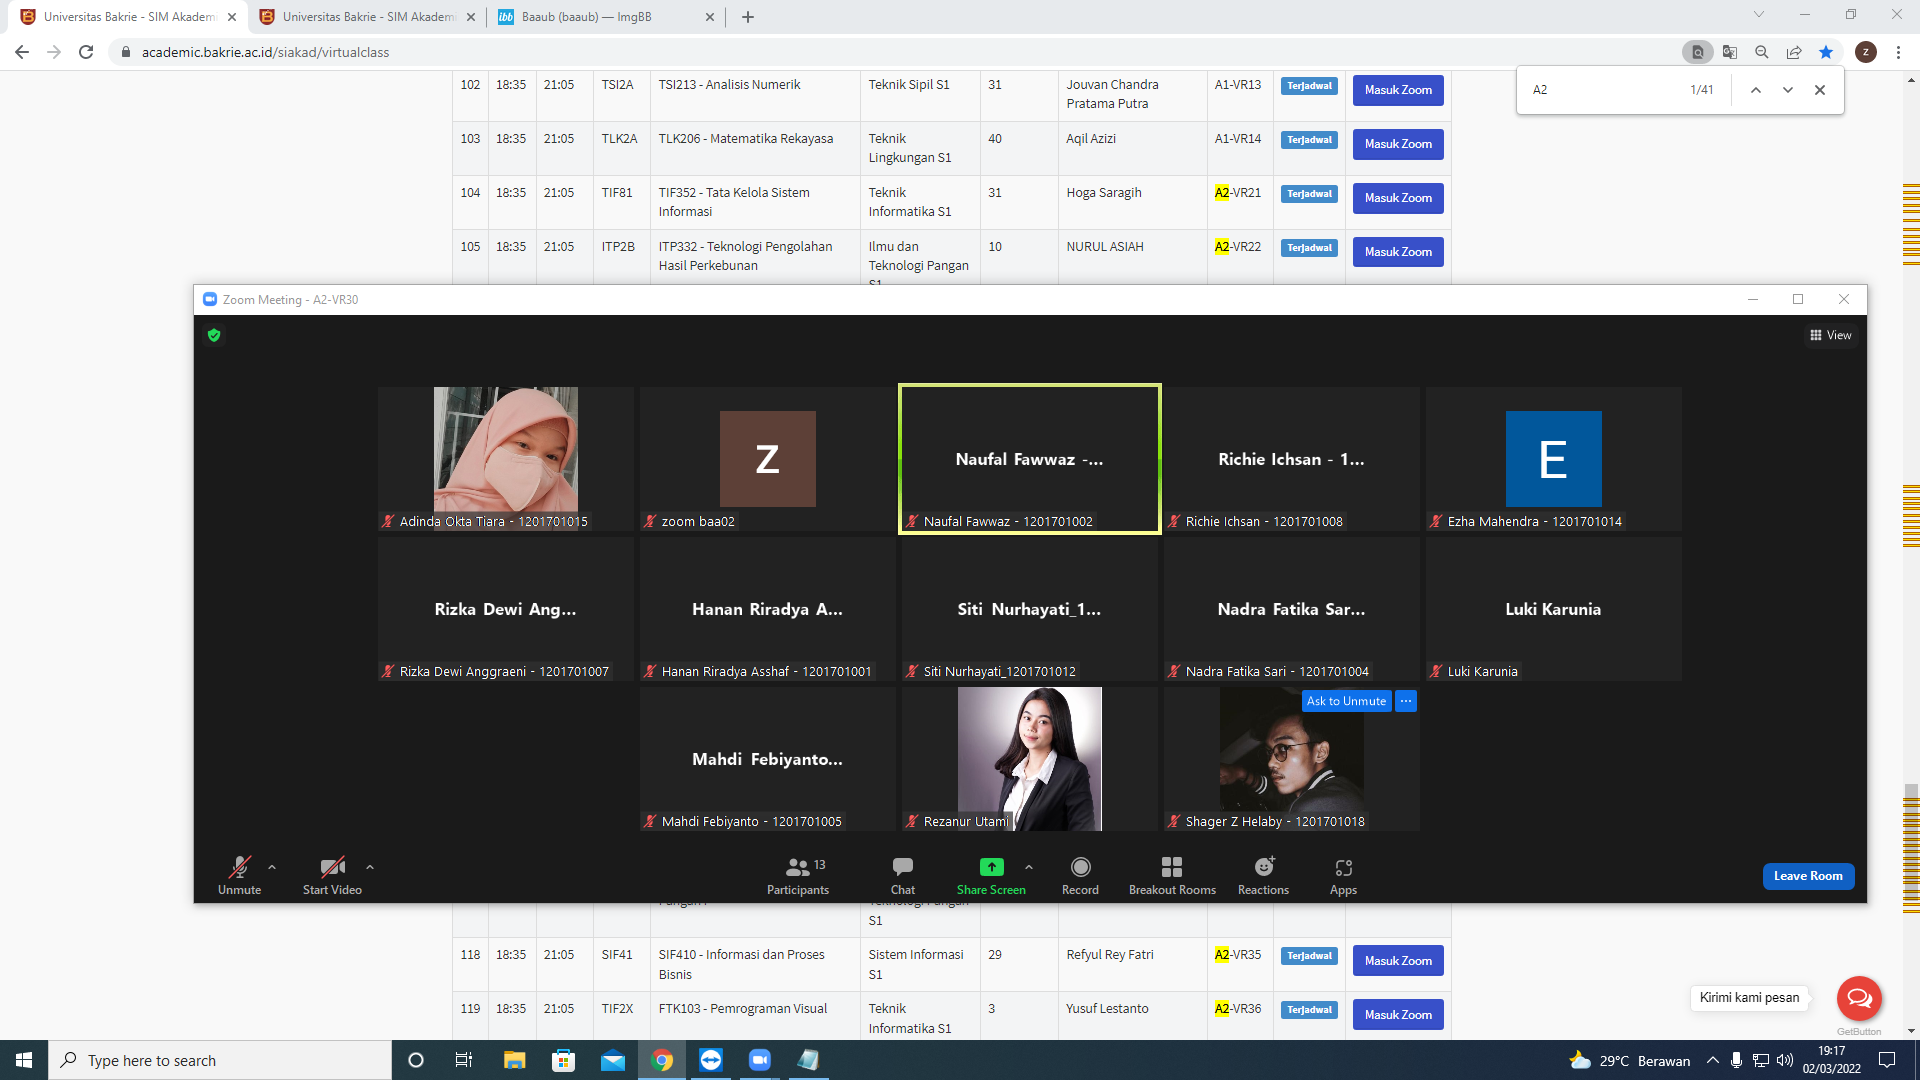Open video options arrow beside Start Video
This screenshot has height=1080, width=1920.
coord(370,867)
